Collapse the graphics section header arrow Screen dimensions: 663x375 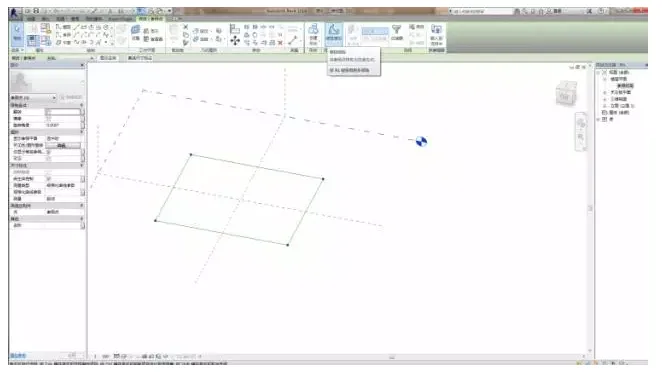coord(82,132)
